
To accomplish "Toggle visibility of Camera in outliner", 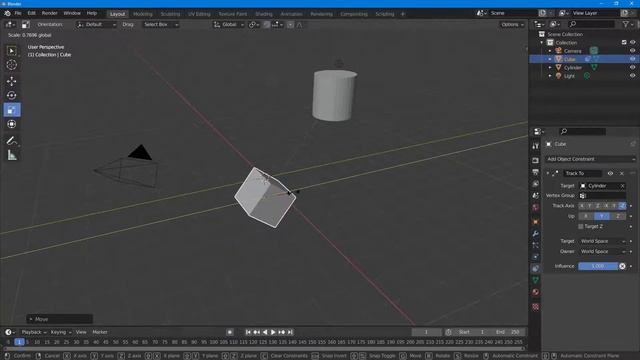I will pyautogui.click(x=632, y=51).
